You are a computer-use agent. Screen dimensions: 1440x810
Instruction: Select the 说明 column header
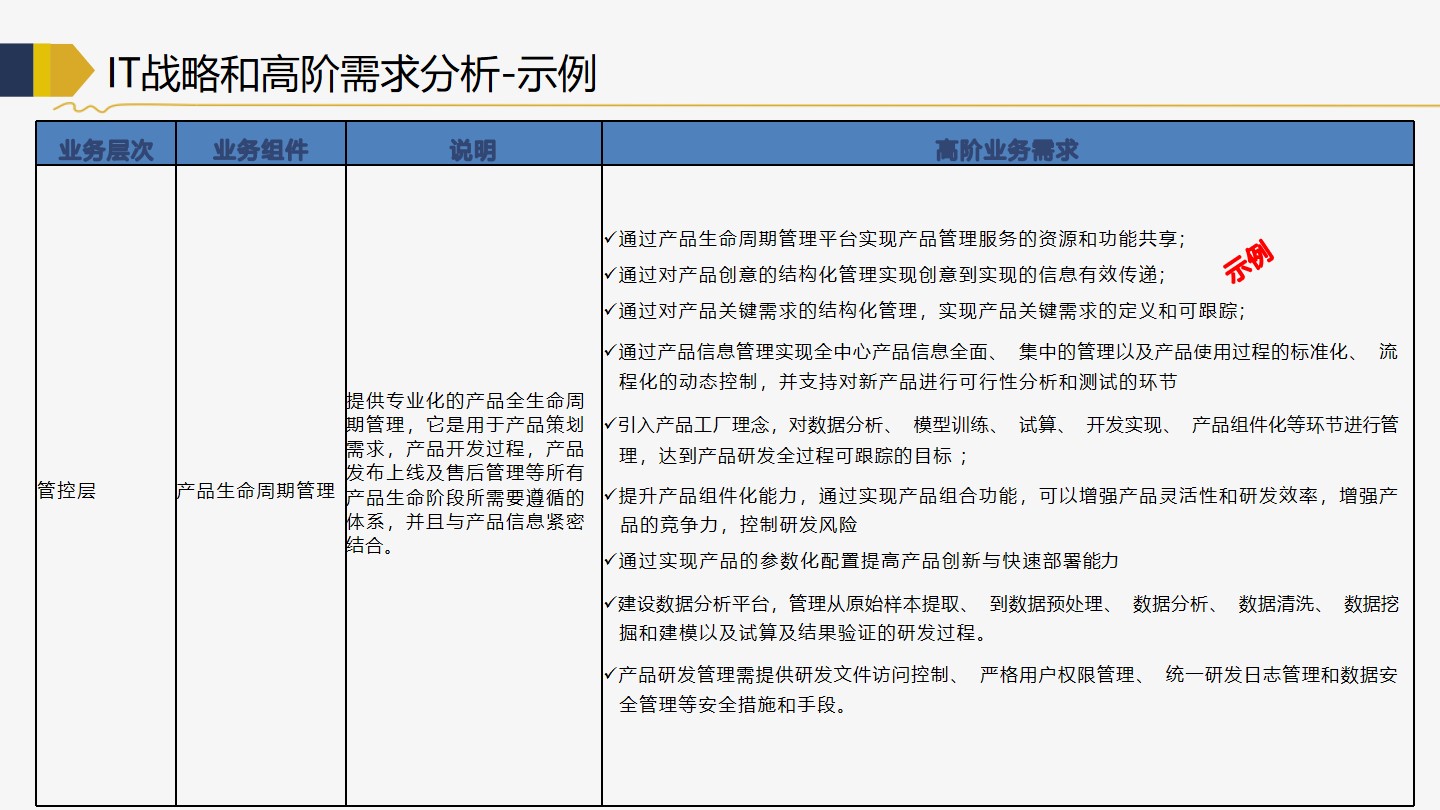pyautogui.click(x=474, y=144)
